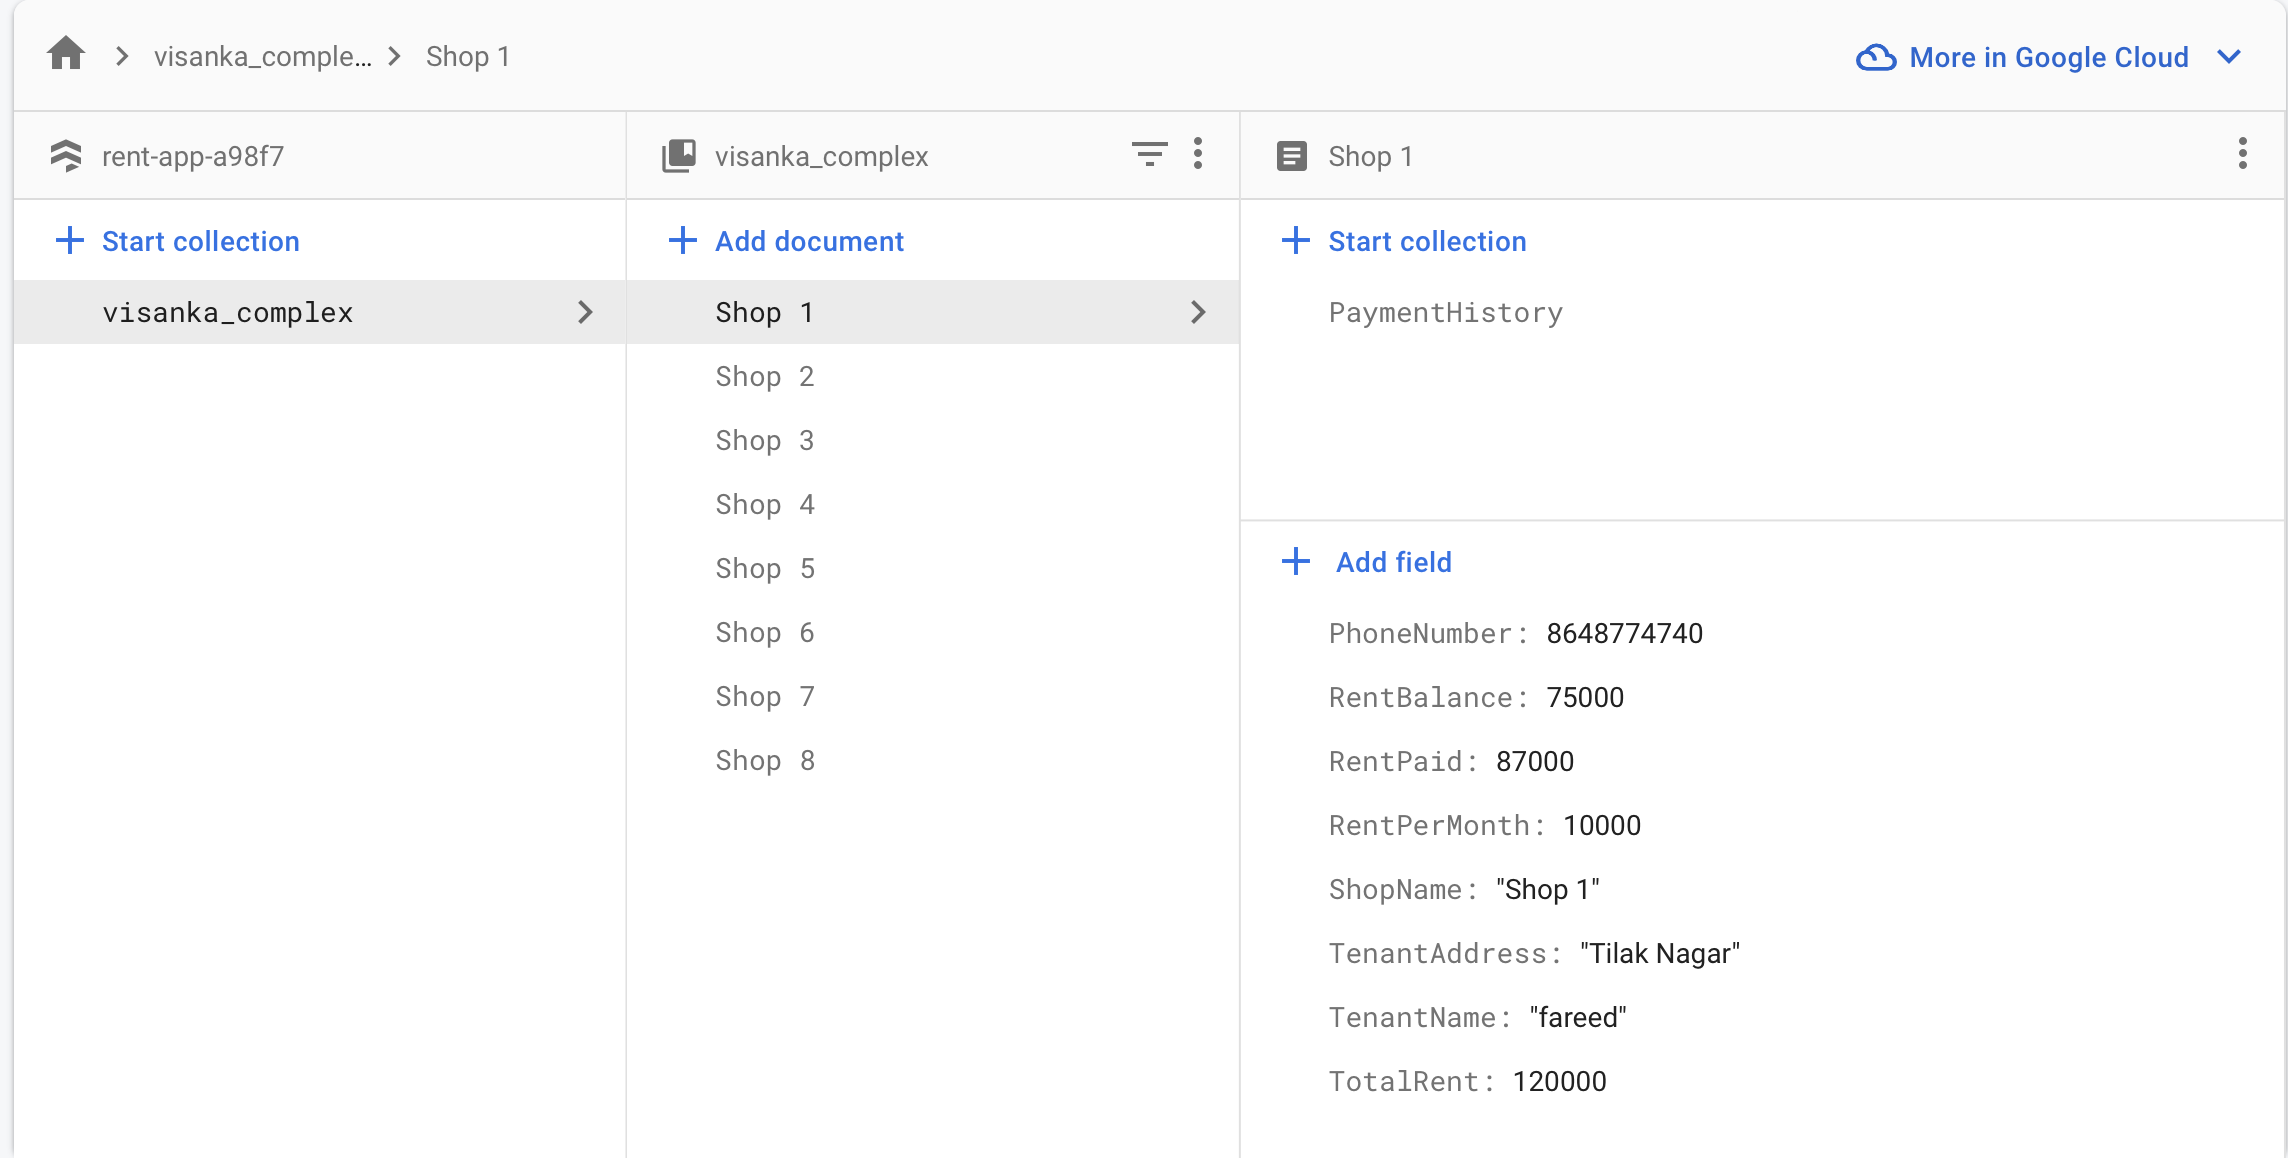Select Shop 1 in the breadcrumb
The width and height of the screenshot is (2288, 1158).
pos(467,56)
